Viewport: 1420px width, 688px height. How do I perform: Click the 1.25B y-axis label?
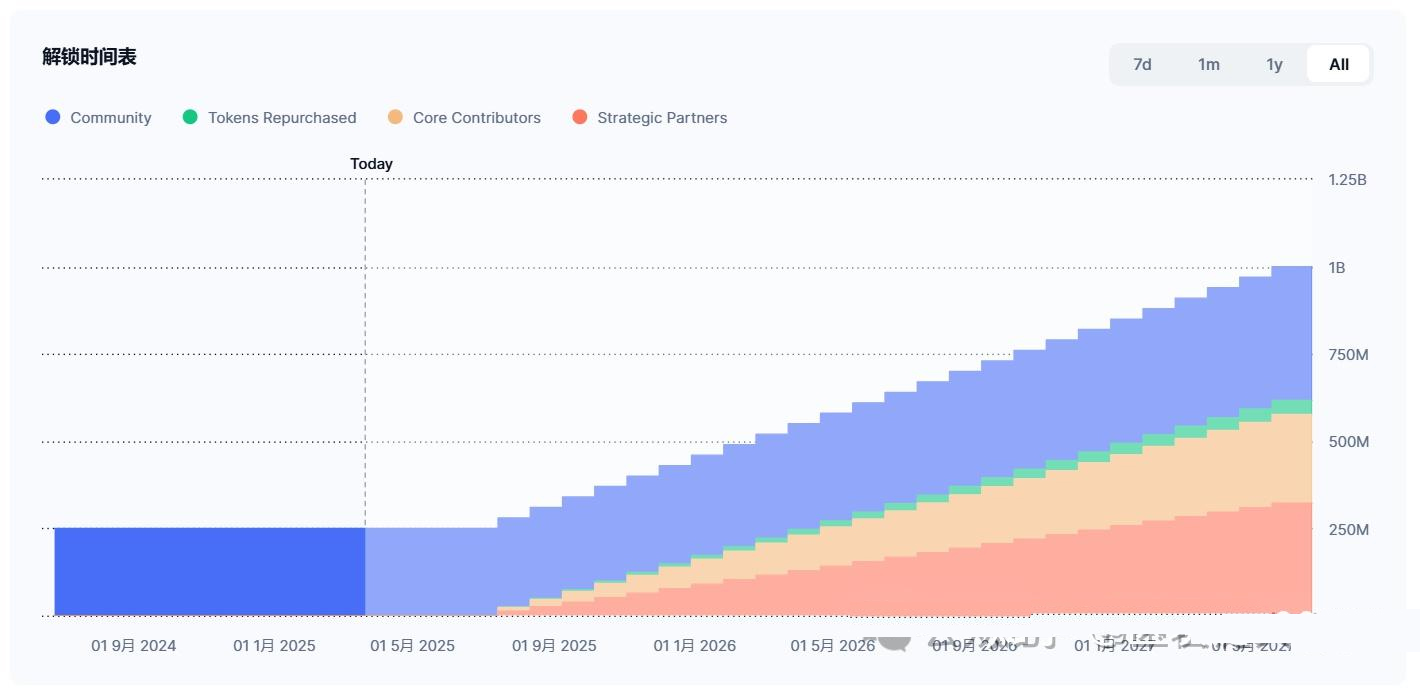[1347, 180]
